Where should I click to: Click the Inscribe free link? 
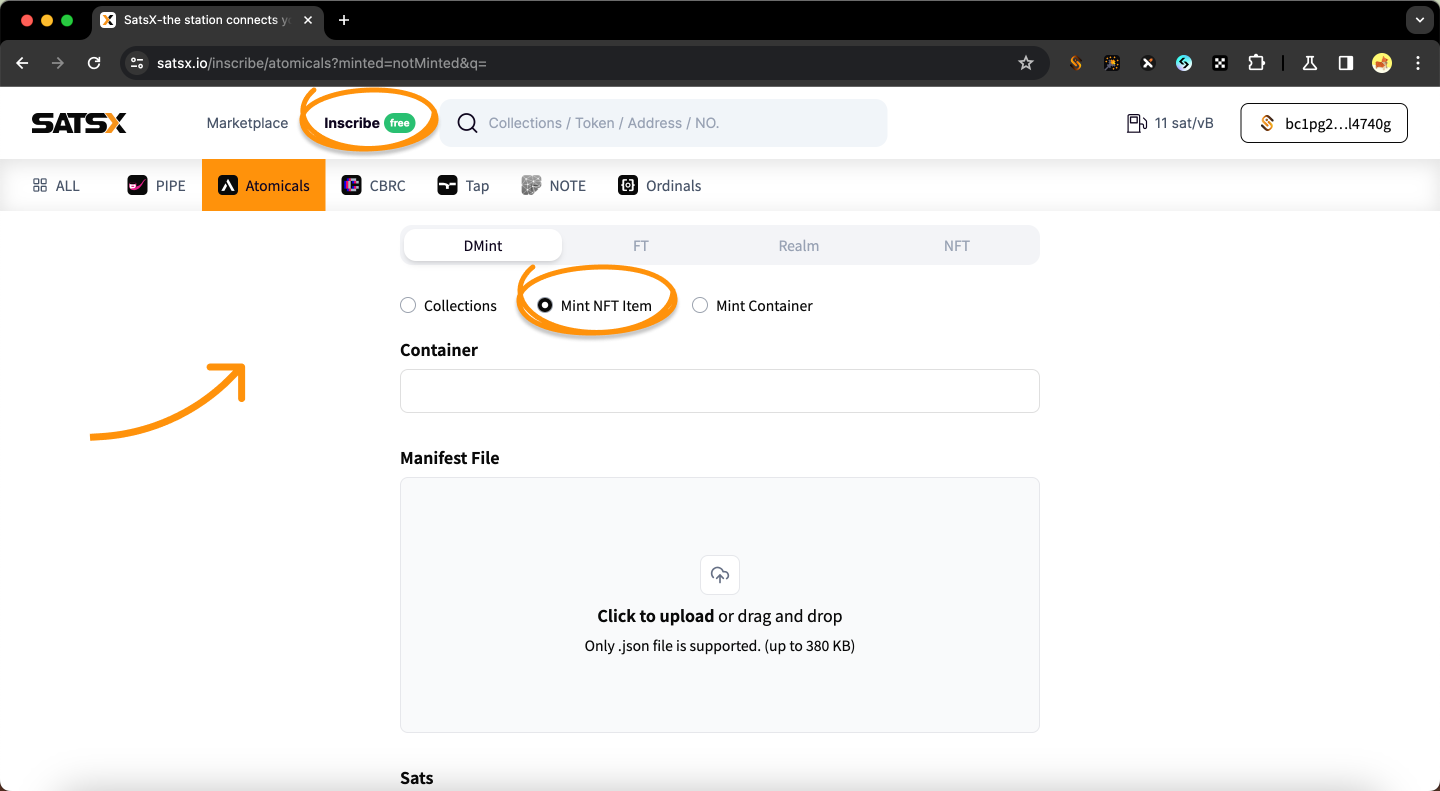(x=367, y=123)
